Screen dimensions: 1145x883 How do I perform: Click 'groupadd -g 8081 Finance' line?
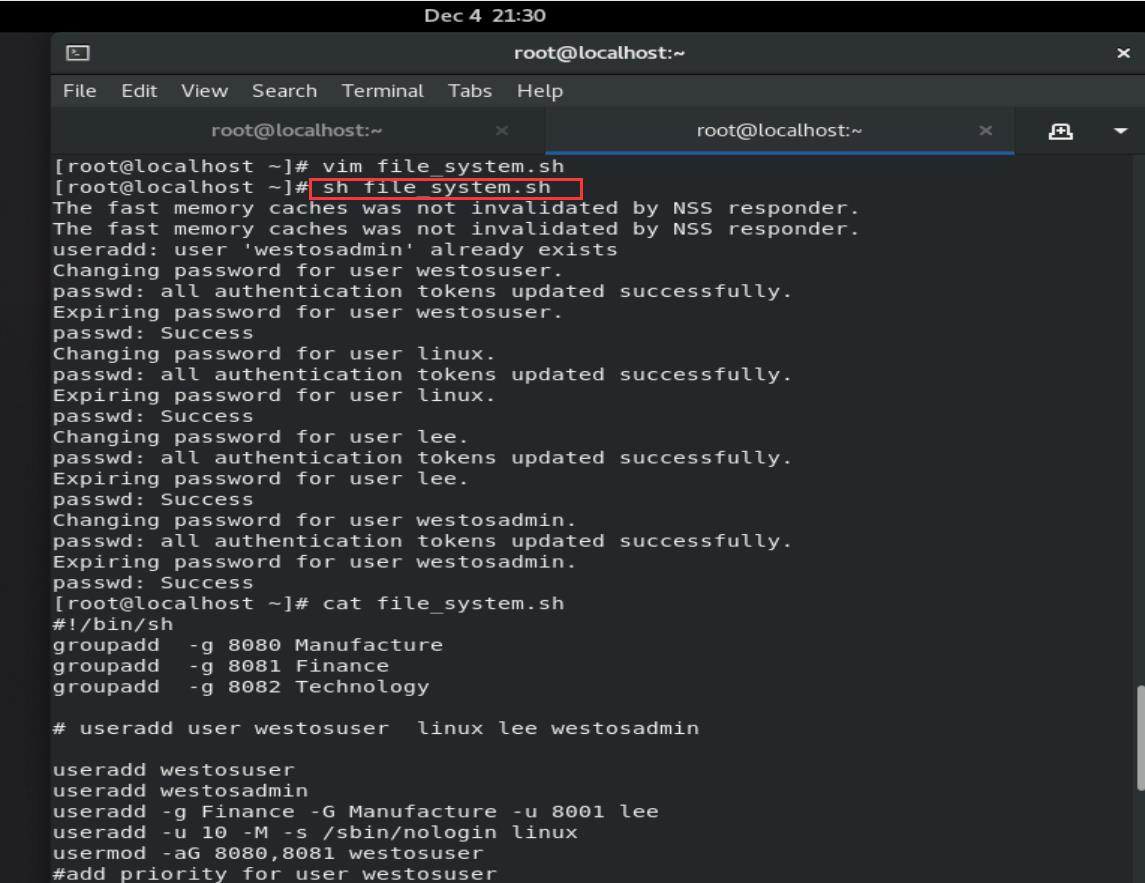[x=221, y=666]
